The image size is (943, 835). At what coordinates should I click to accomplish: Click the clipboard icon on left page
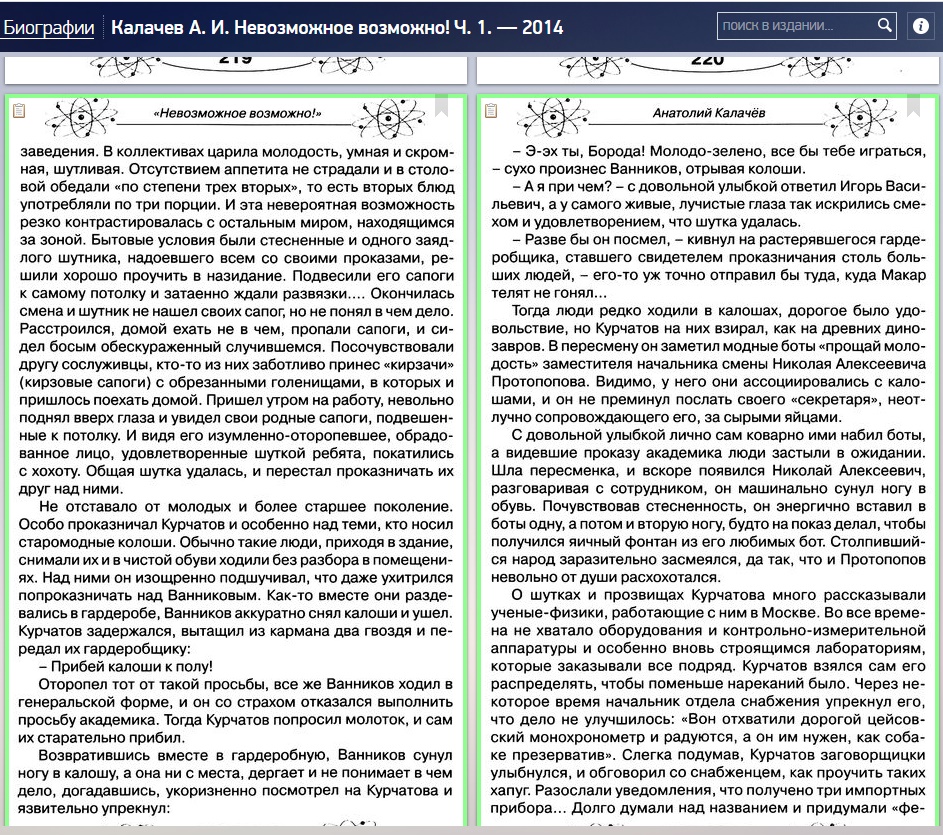19,111
